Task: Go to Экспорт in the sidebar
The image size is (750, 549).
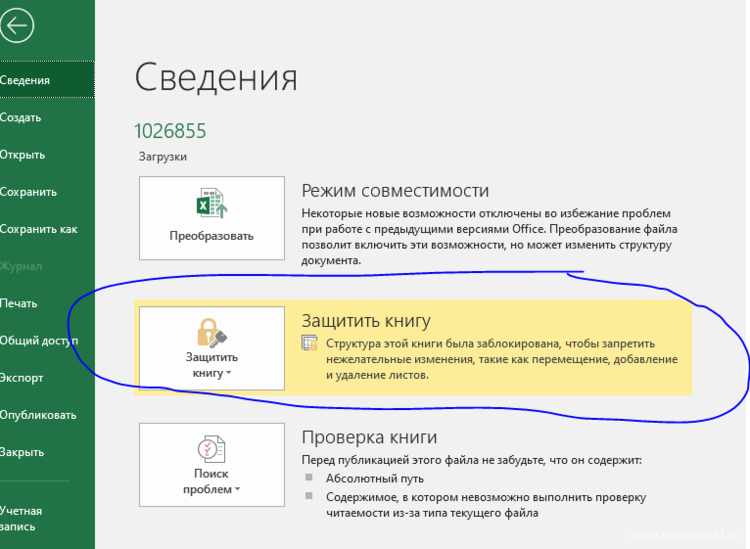Action: 47,378
